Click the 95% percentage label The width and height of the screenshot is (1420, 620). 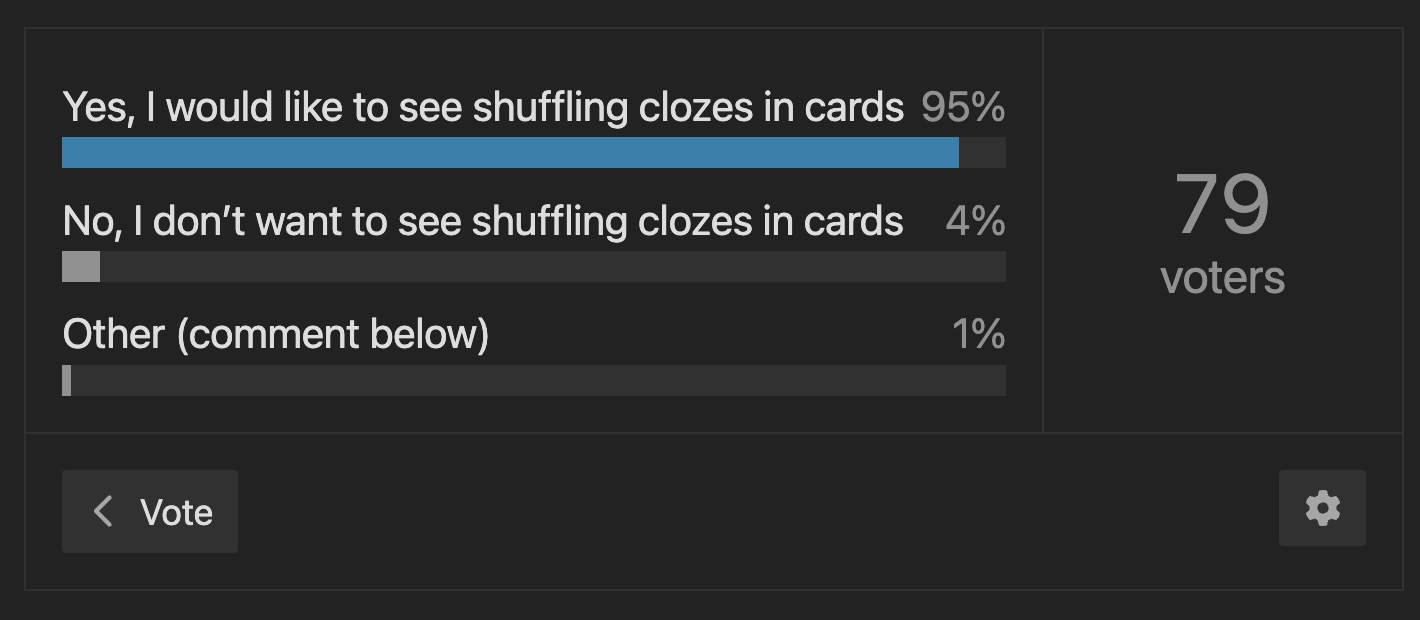click(x=963, y=106)
